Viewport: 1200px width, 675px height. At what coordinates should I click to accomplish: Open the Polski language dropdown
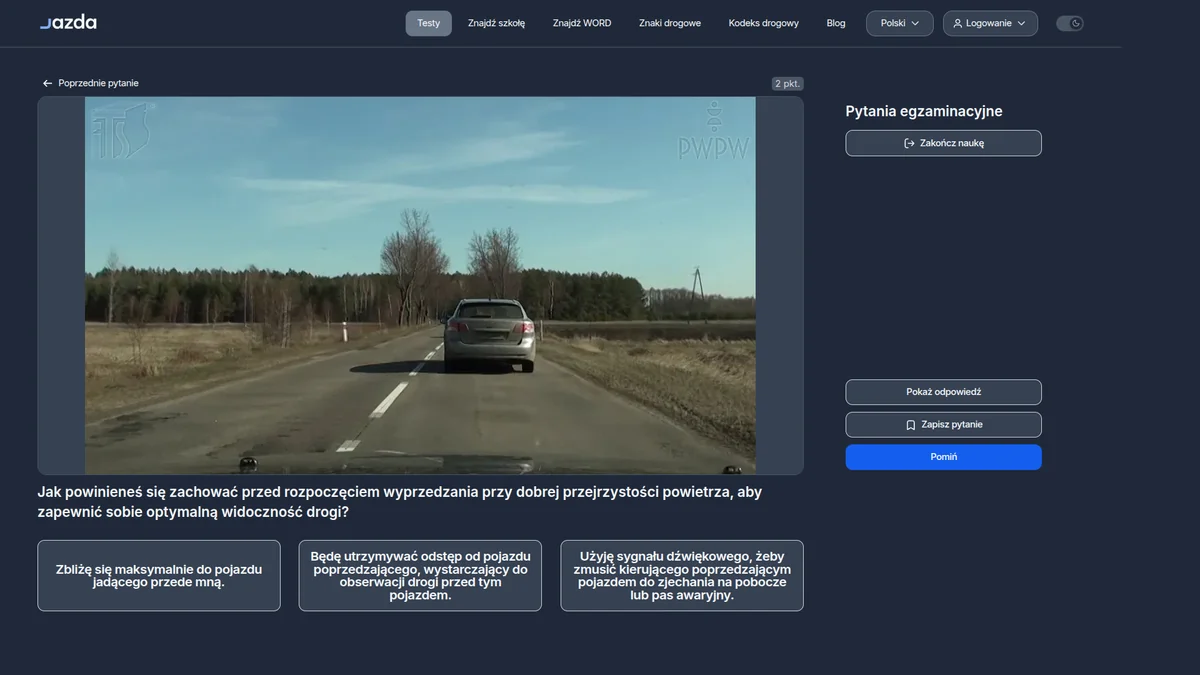tap(900, 24)
